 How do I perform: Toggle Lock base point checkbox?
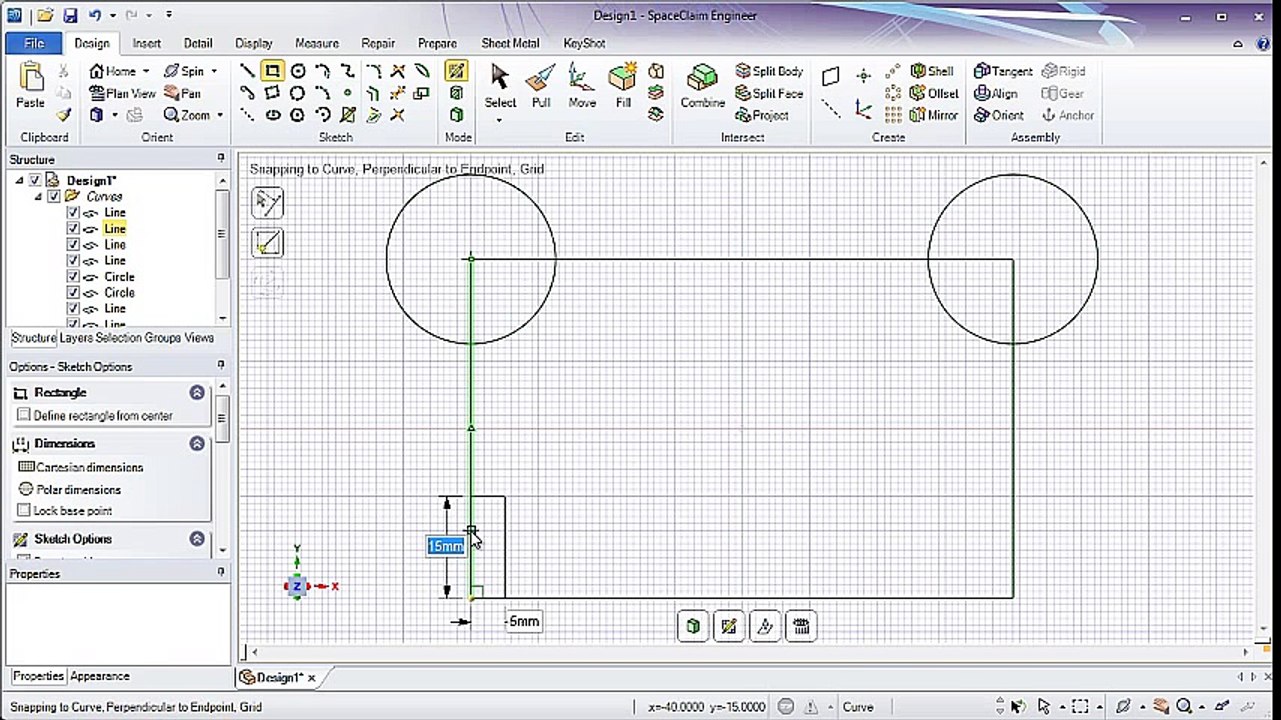pos(24,510)
